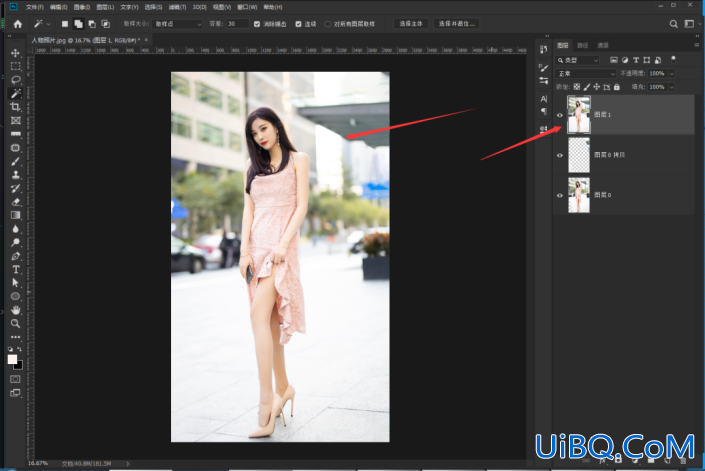Open the Layers panel options menu

pos(696,45)
